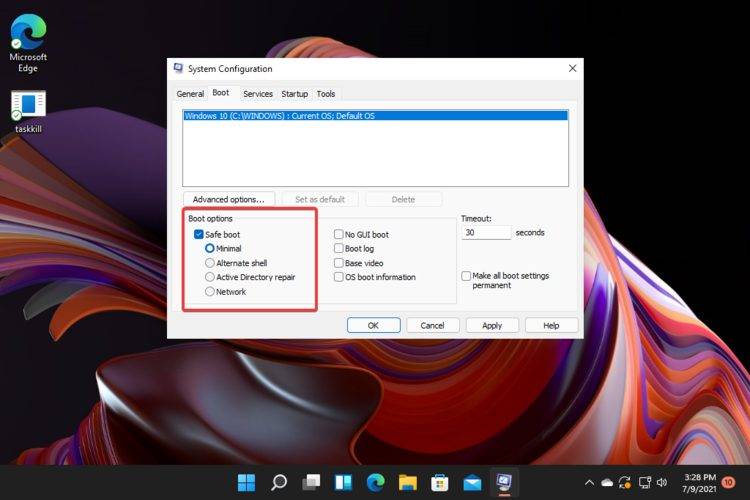
Task: Launch File Explorer from the taskbar
Action: click(407, 483)
